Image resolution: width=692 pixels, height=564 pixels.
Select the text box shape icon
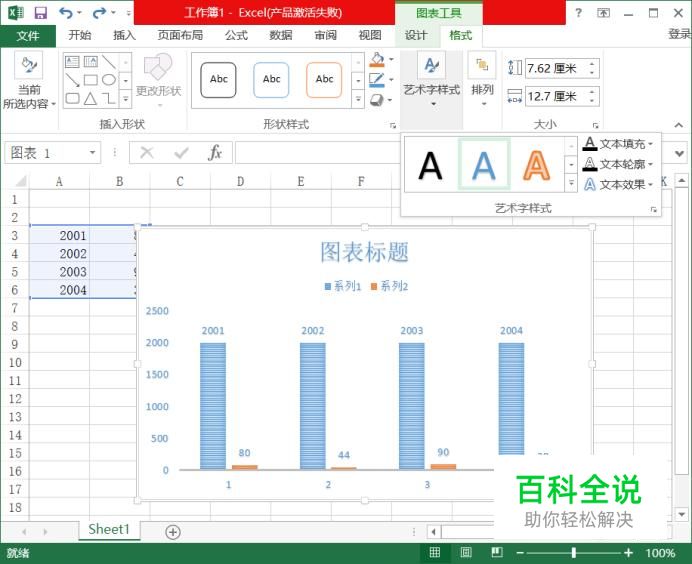click(72, 61)
